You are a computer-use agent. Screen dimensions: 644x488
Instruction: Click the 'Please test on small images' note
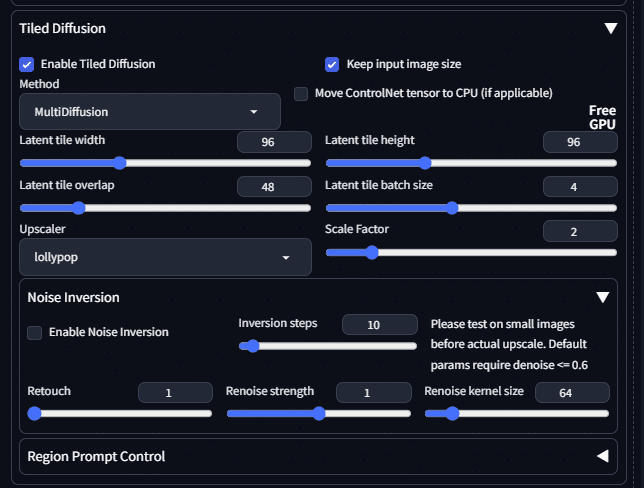point(509,344)
